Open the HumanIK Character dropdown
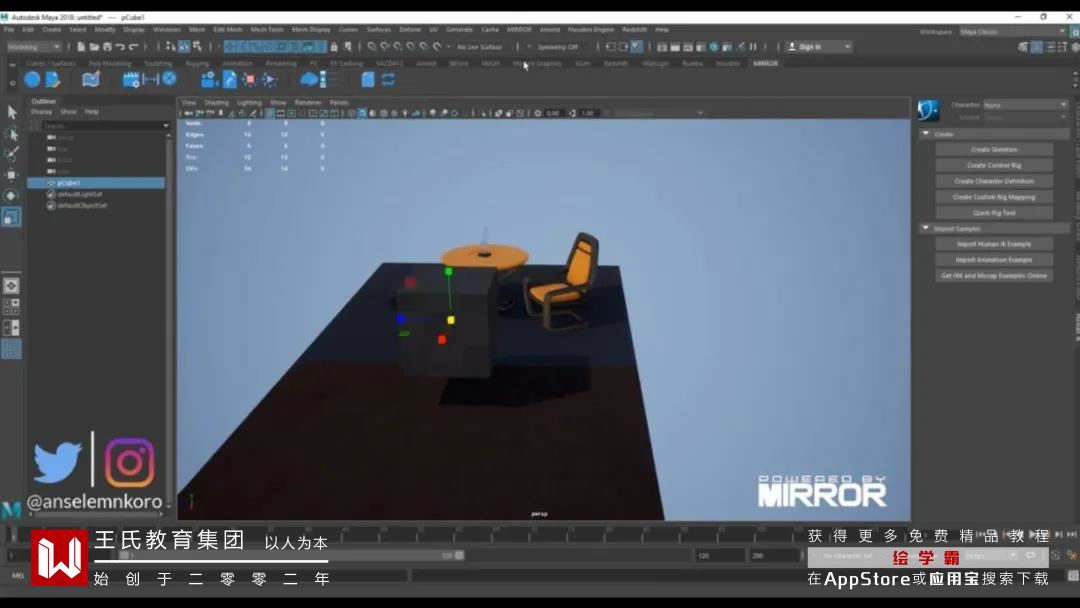 (x=1026, y=105)
